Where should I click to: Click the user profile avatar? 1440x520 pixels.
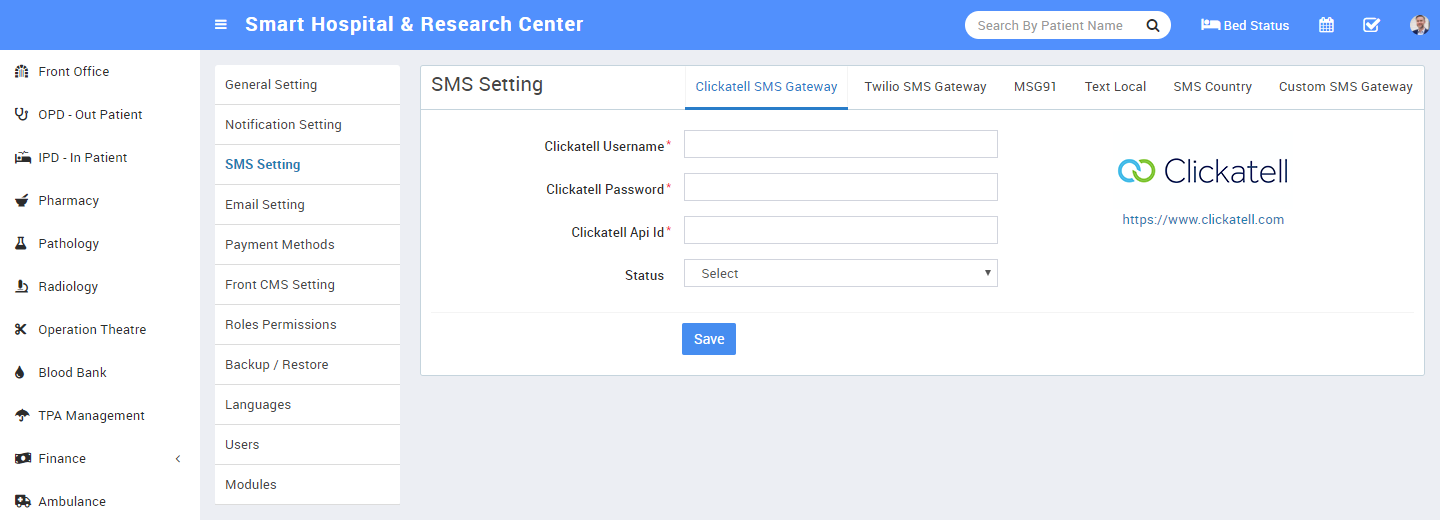1419,25
